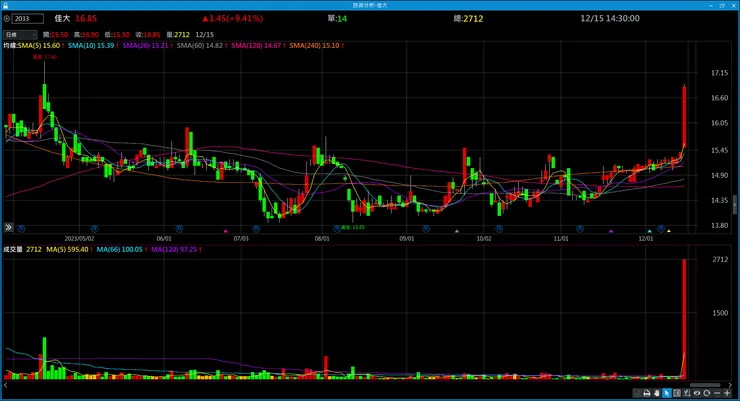Click the print icon in bottom toolbar
740x401 pixels.
[x=647, y=393]
